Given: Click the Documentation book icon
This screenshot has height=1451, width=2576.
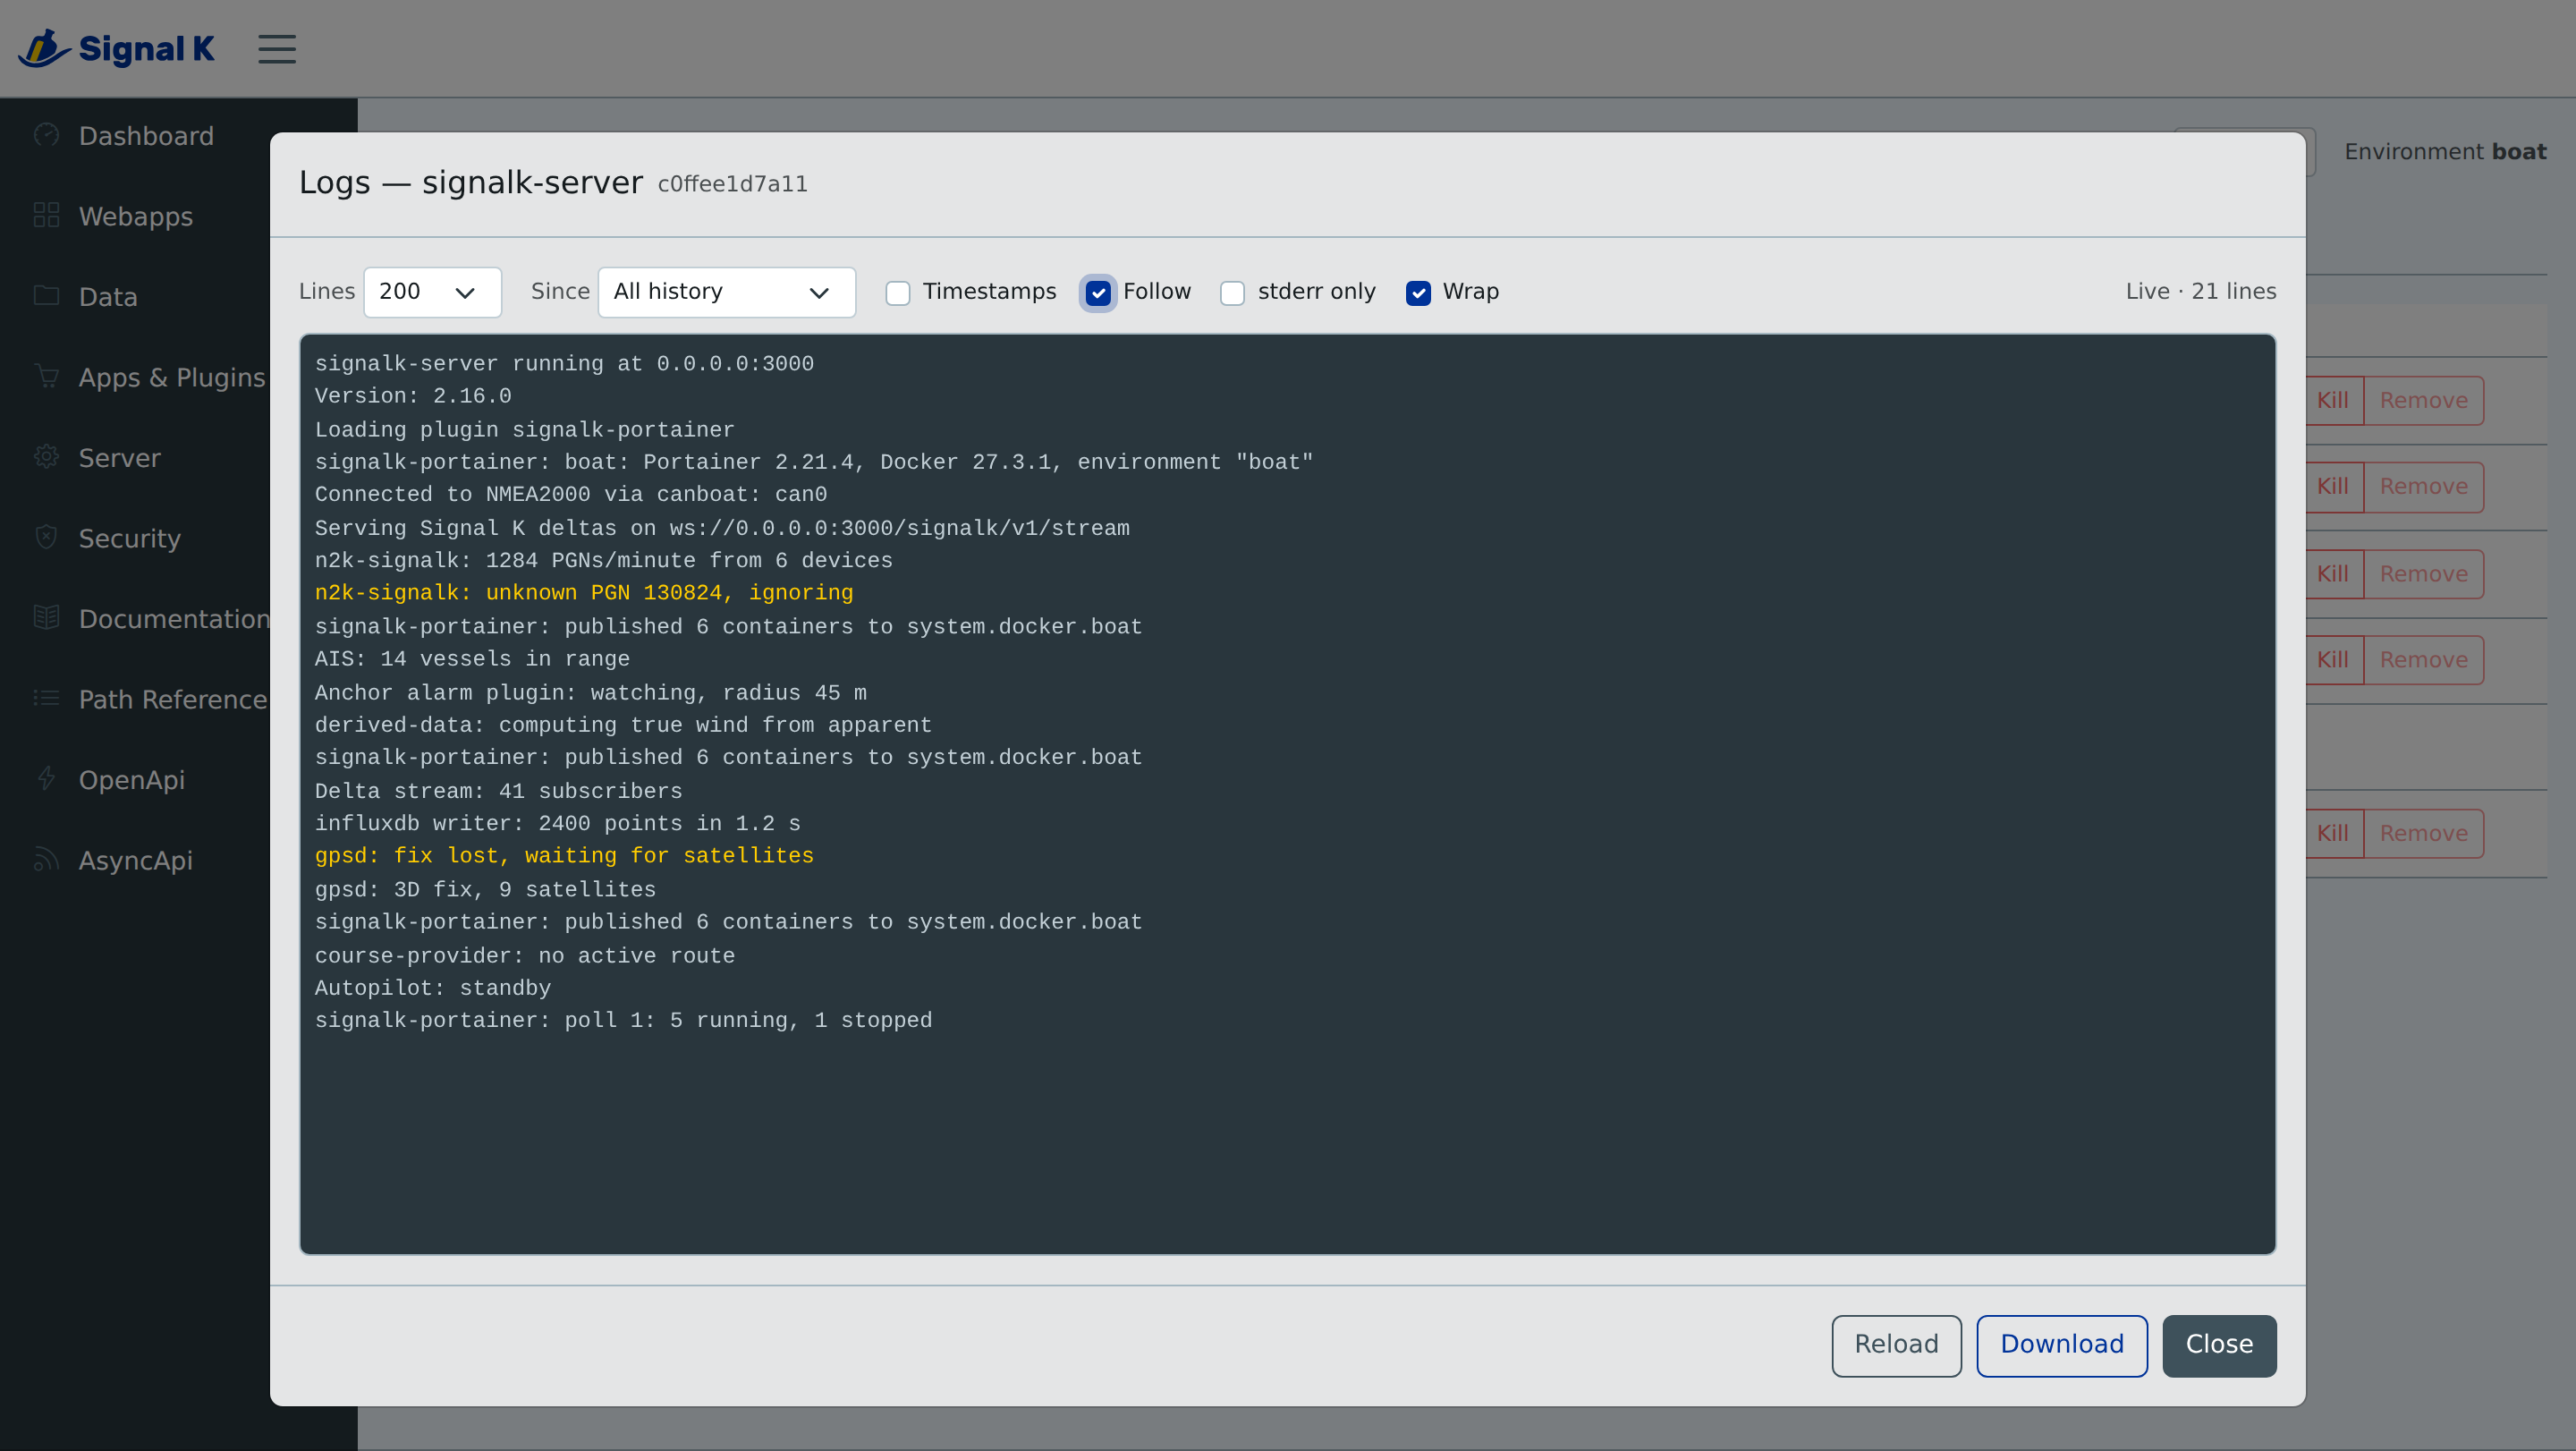Looking at the screenshot, I should 46,618.
